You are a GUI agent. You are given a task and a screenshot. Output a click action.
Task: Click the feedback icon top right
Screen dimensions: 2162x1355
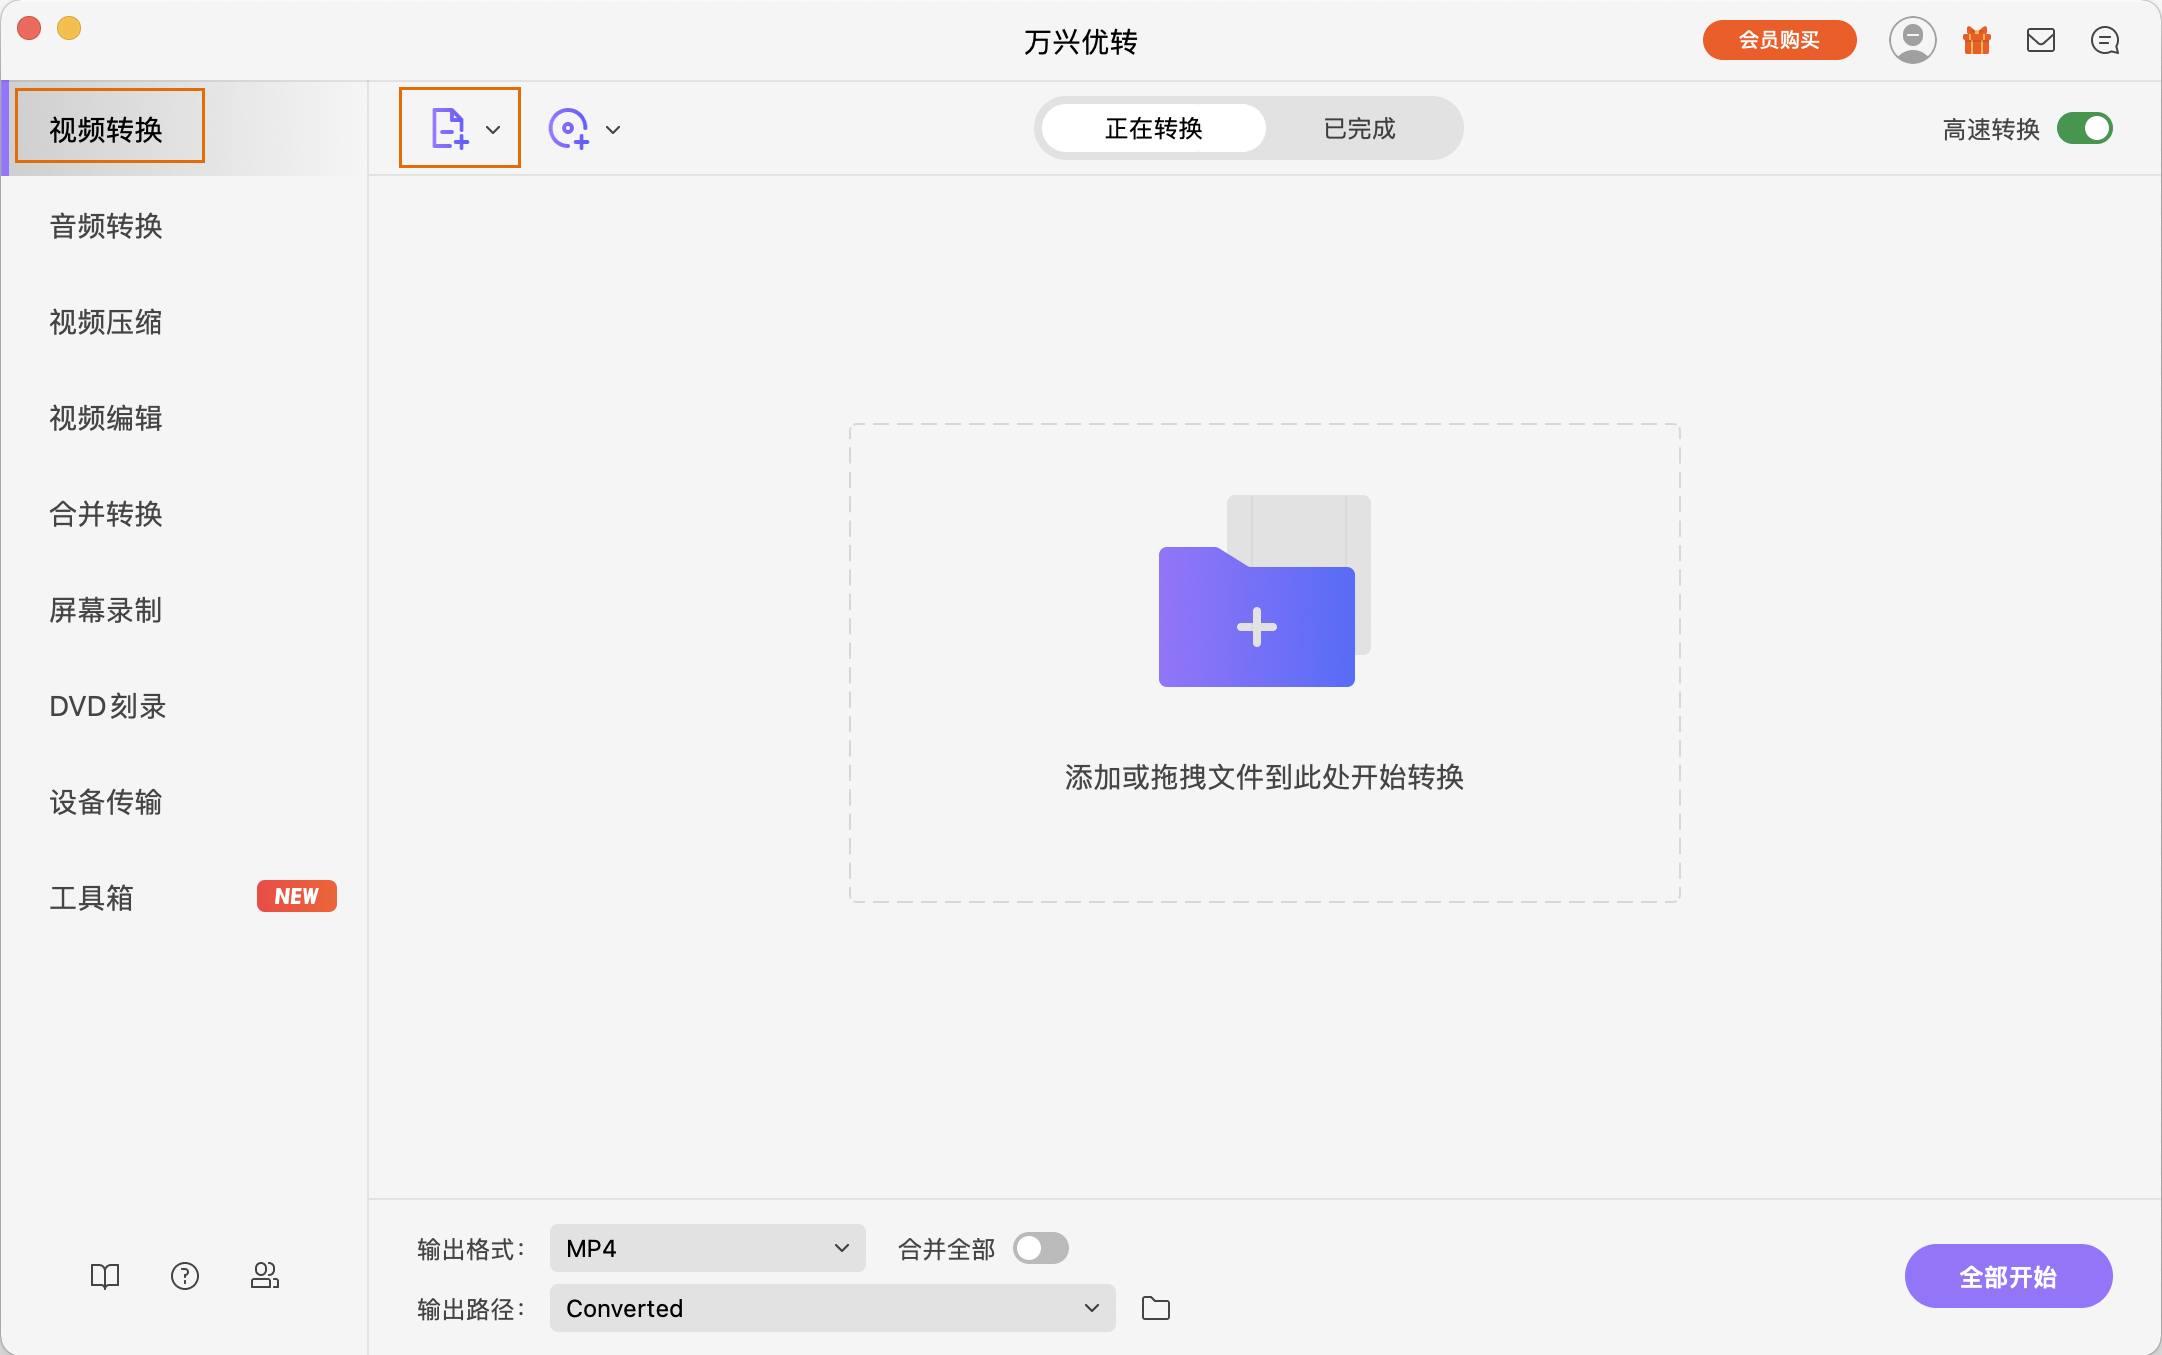[2105, 40]
